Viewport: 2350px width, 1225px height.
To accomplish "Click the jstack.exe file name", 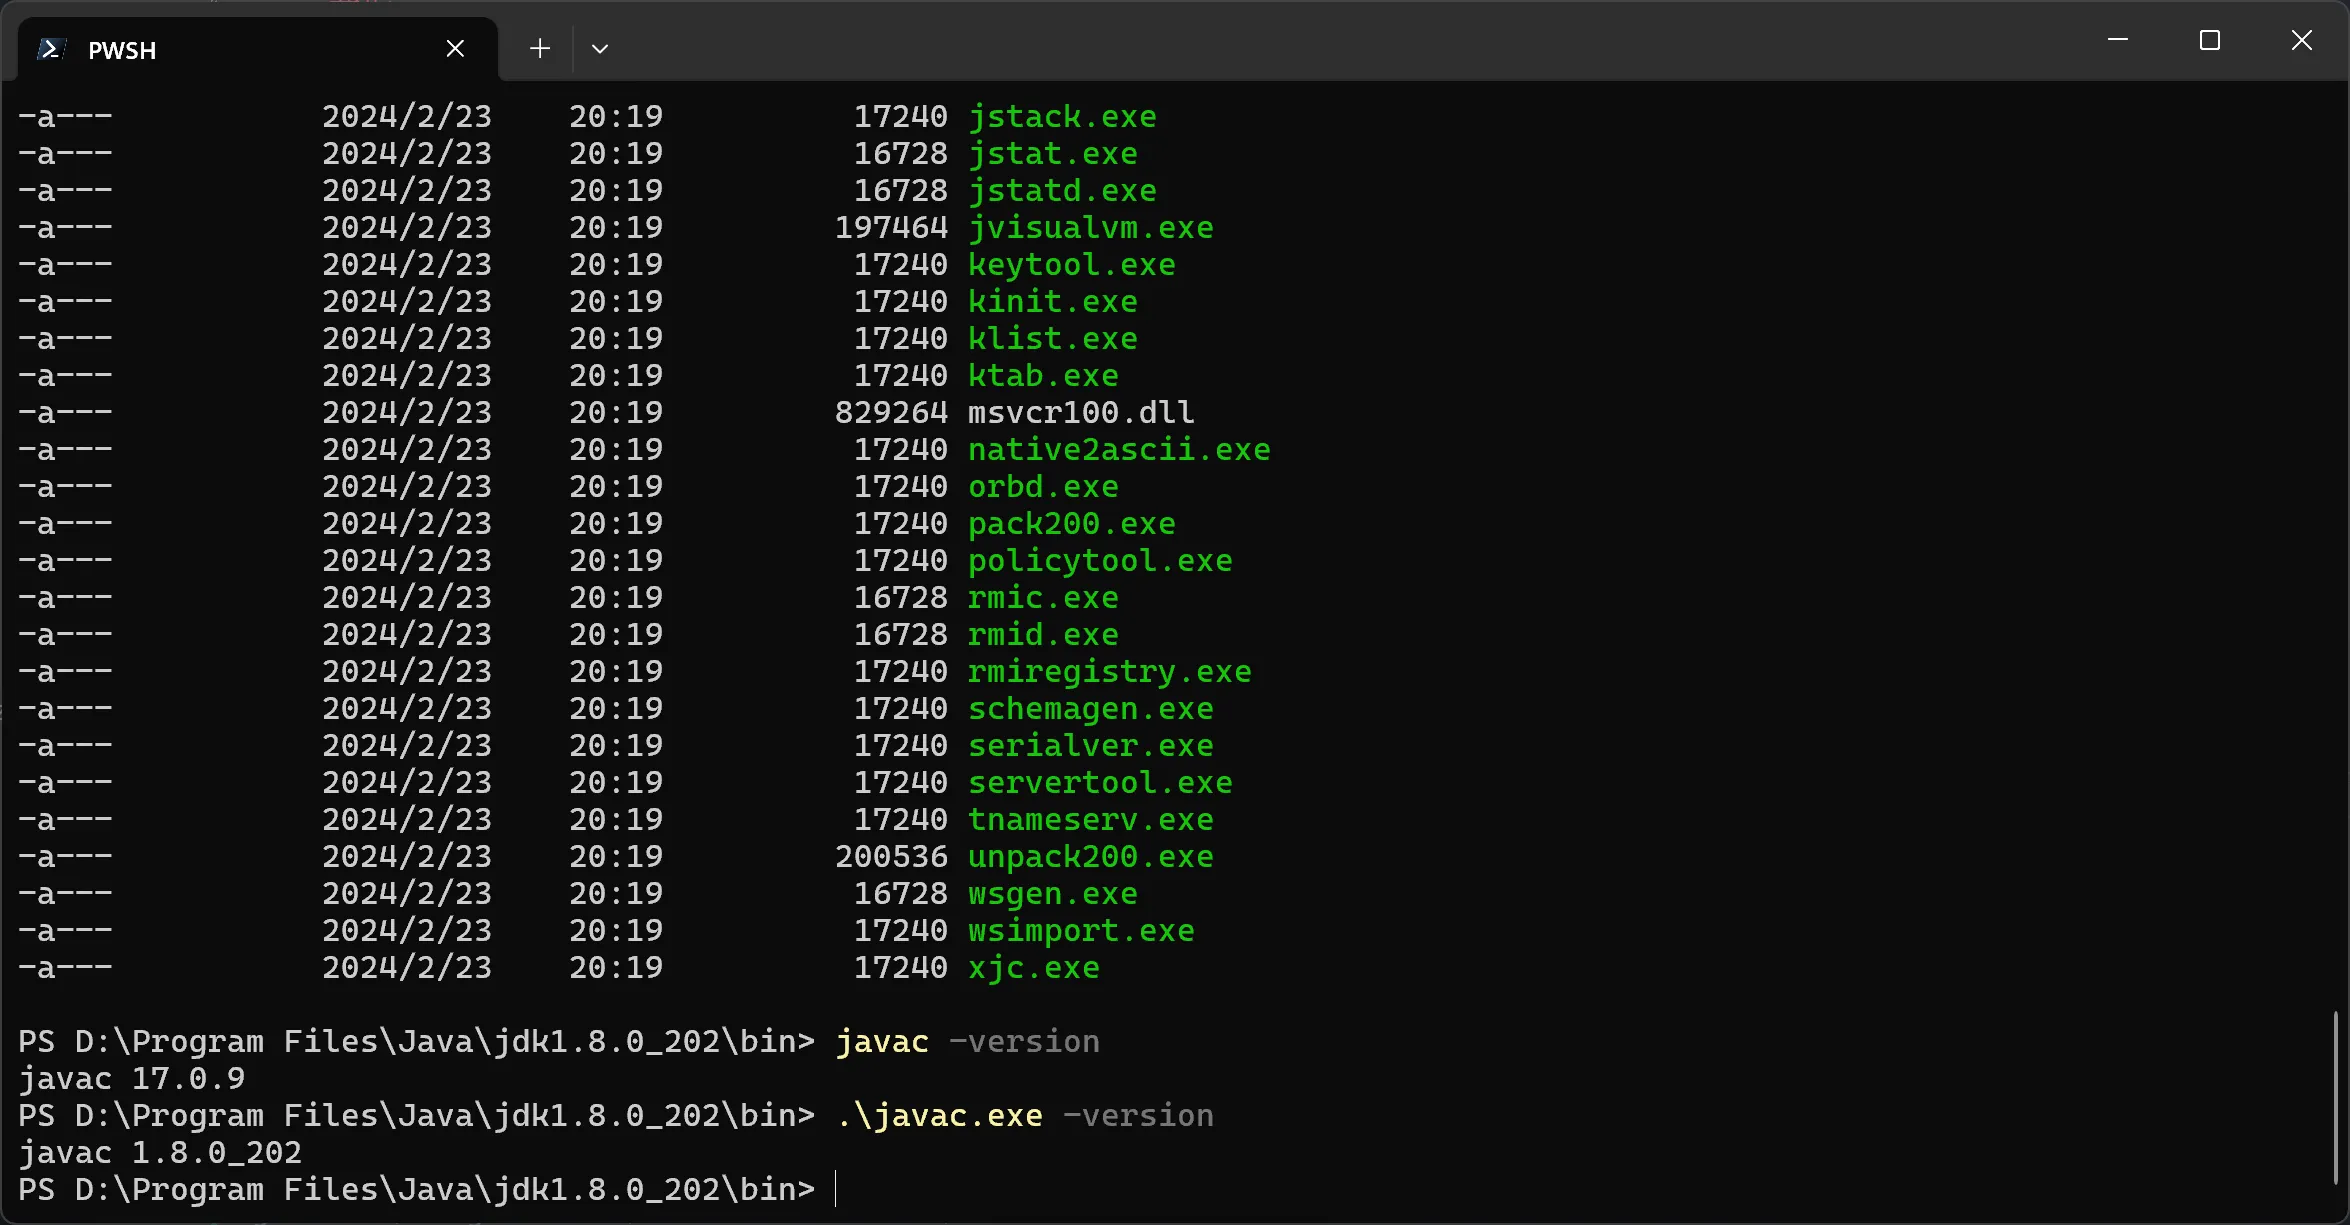I will click(1062, 117).
